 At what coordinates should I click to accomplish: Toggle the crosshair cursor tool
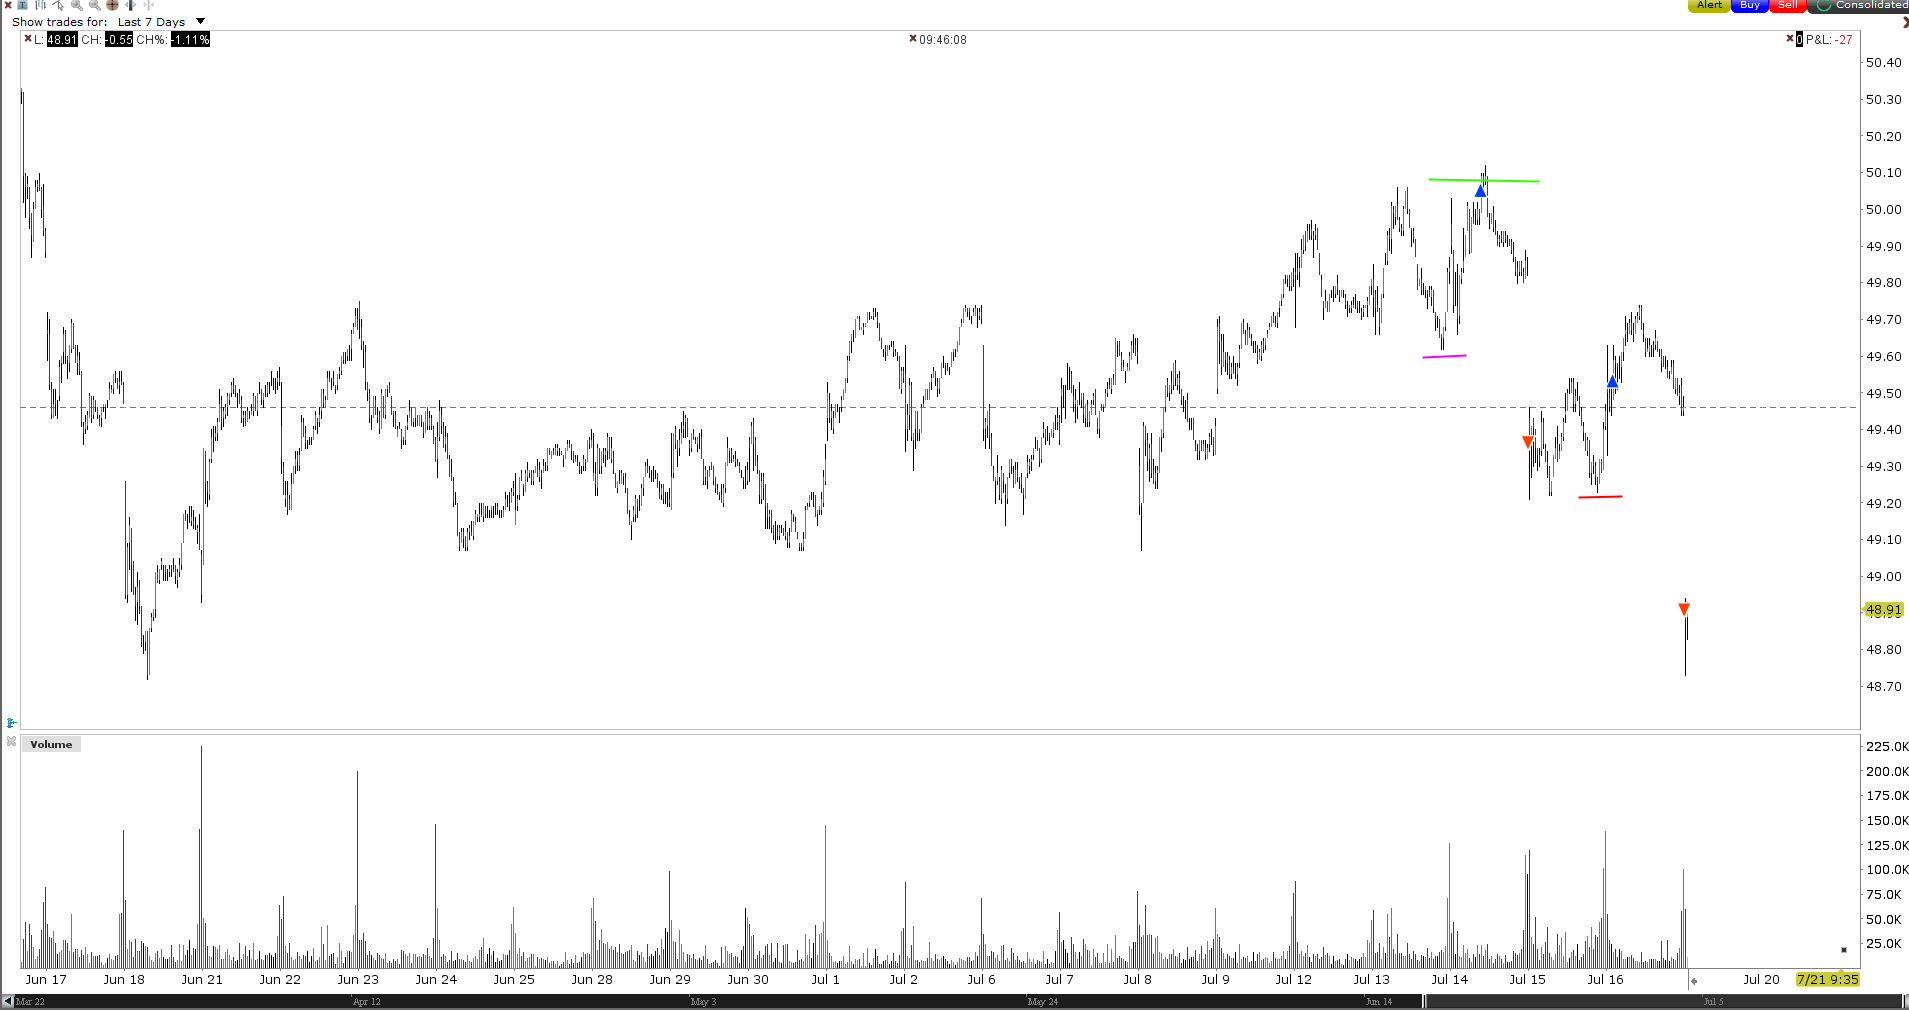click(112, 5)
